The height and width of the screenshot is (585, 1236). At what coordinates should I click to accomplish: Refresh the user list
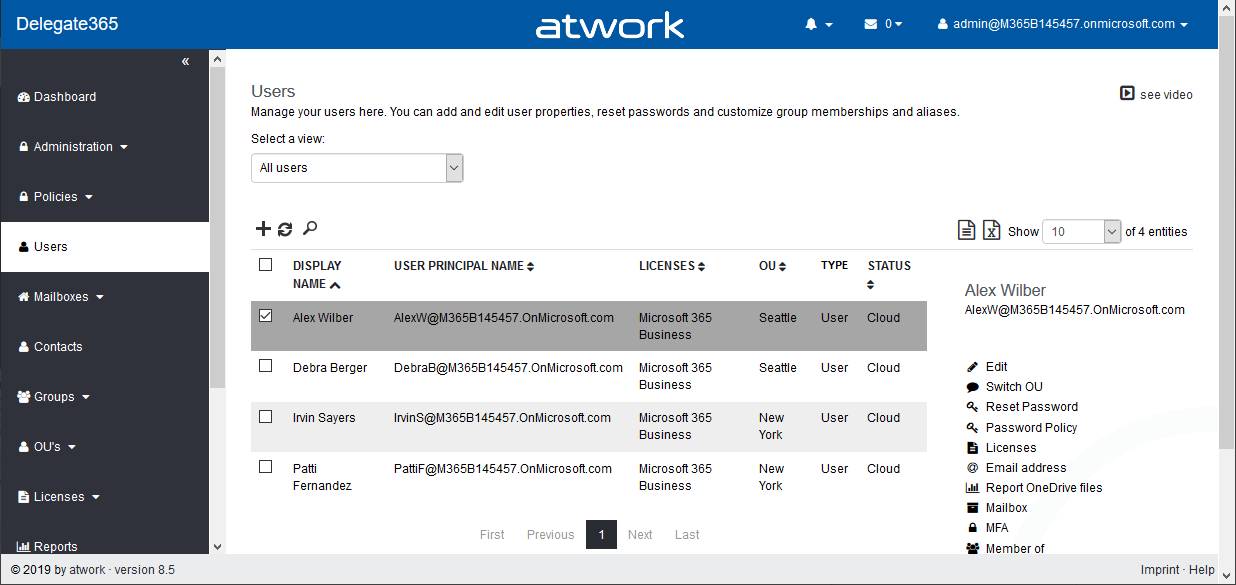[x=285, y=229]
